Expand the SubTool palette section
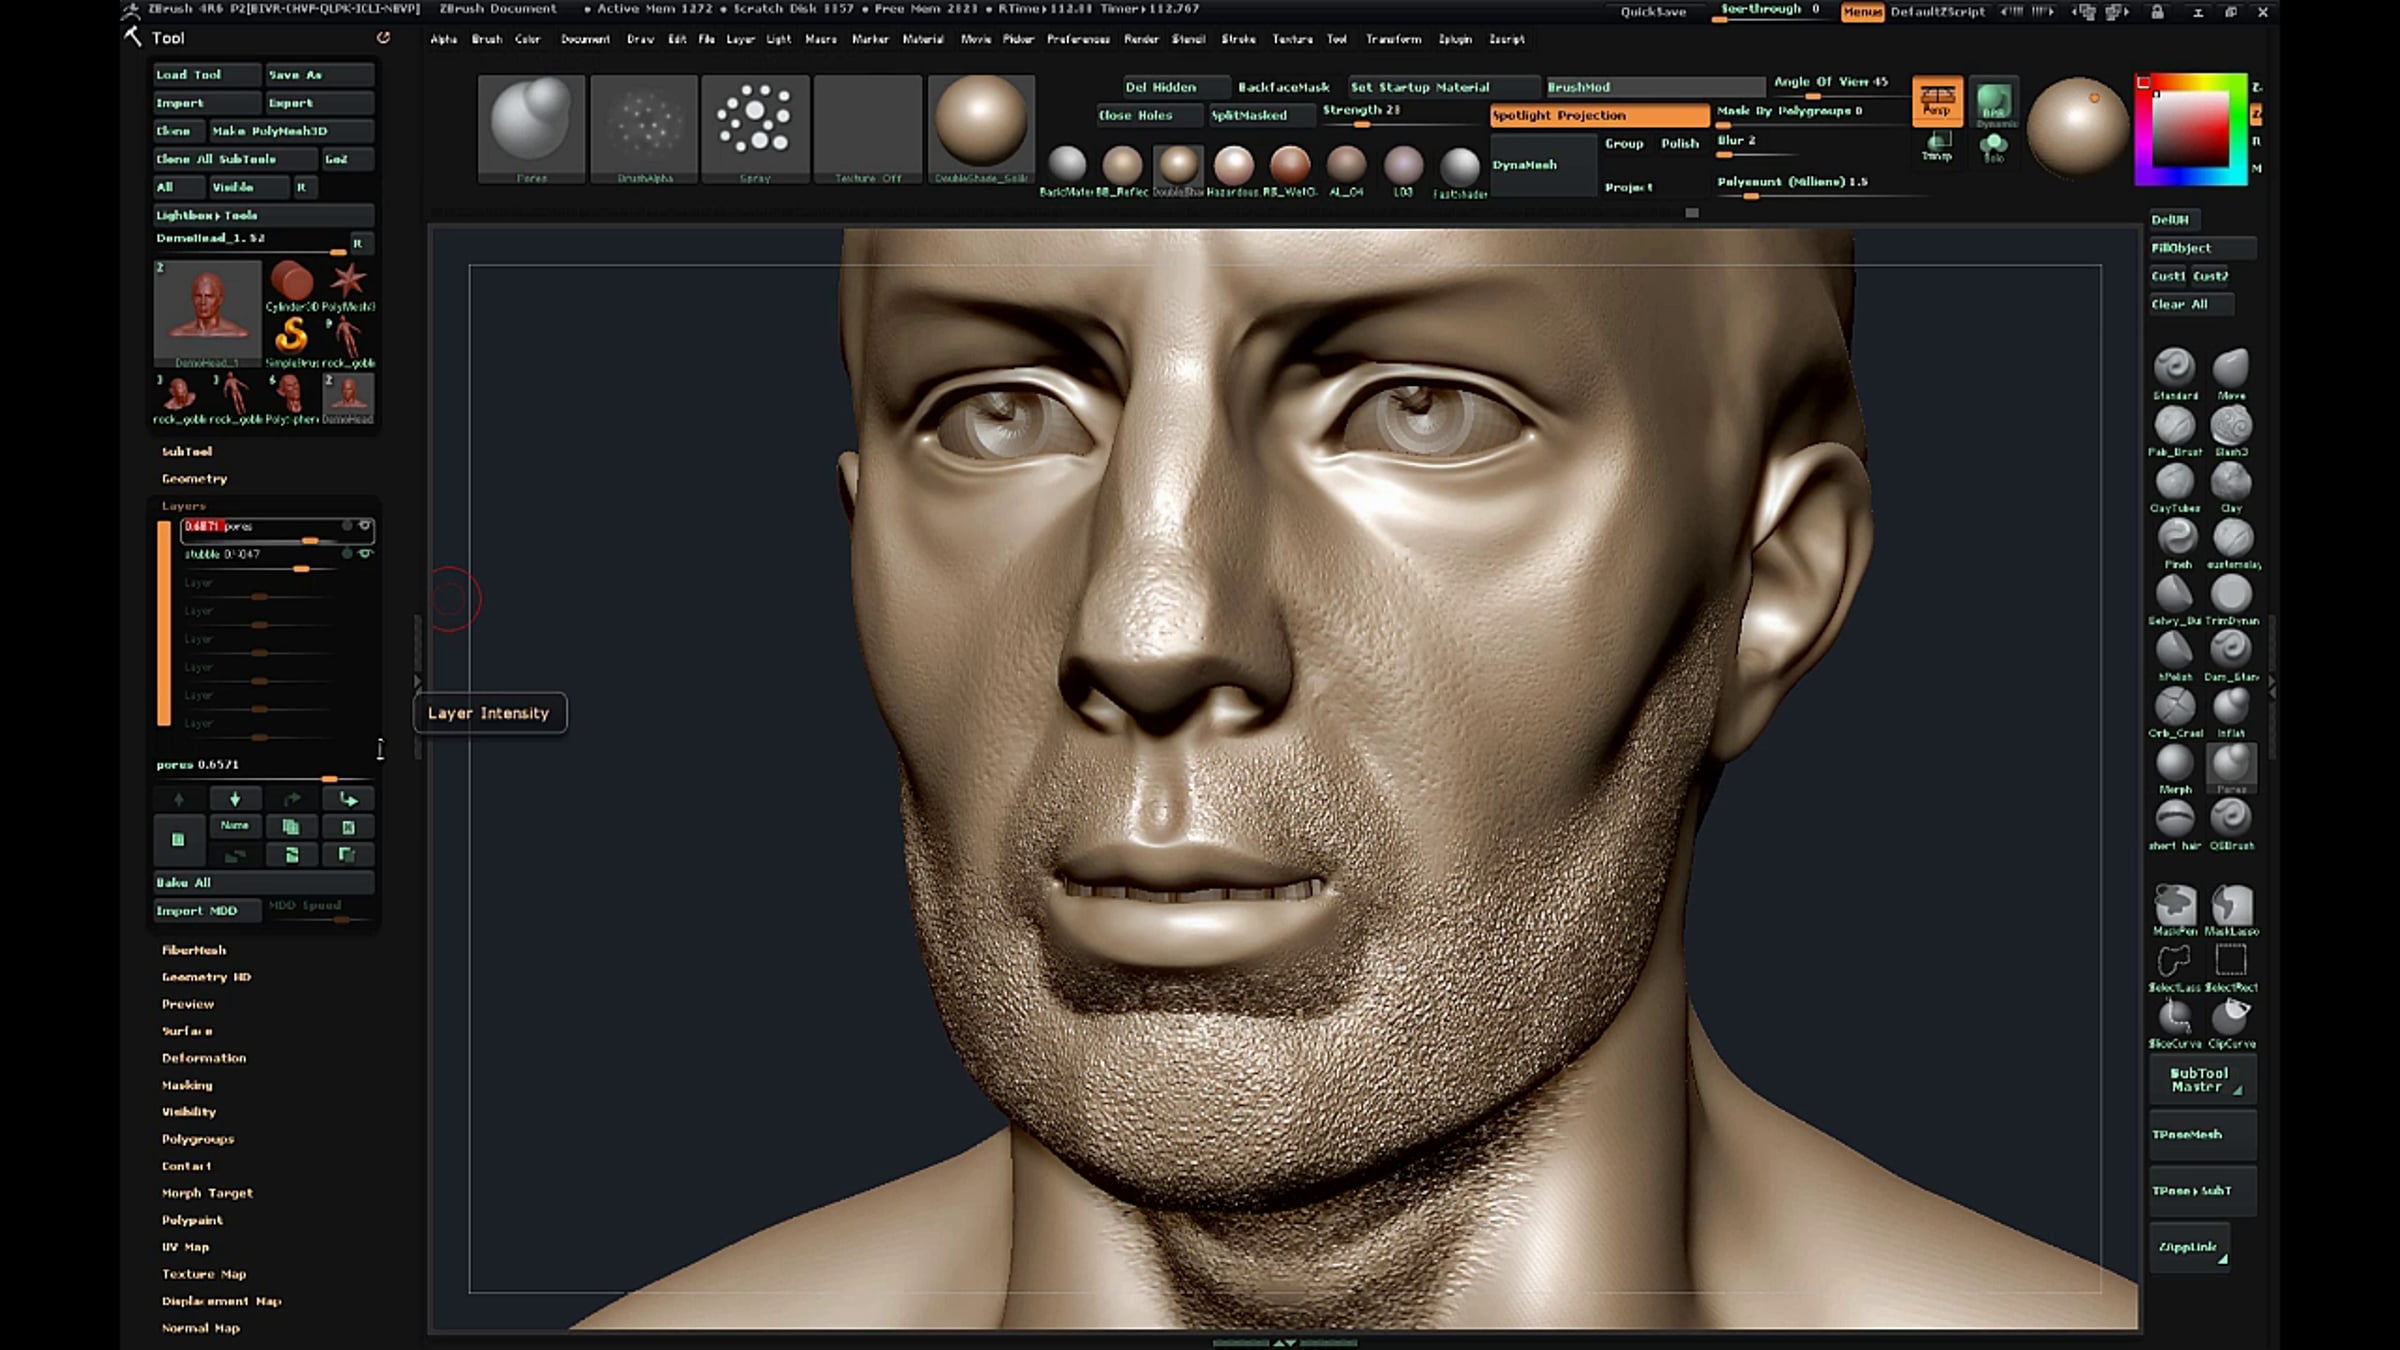The image size is (2400, 1350). click(187, 451)
